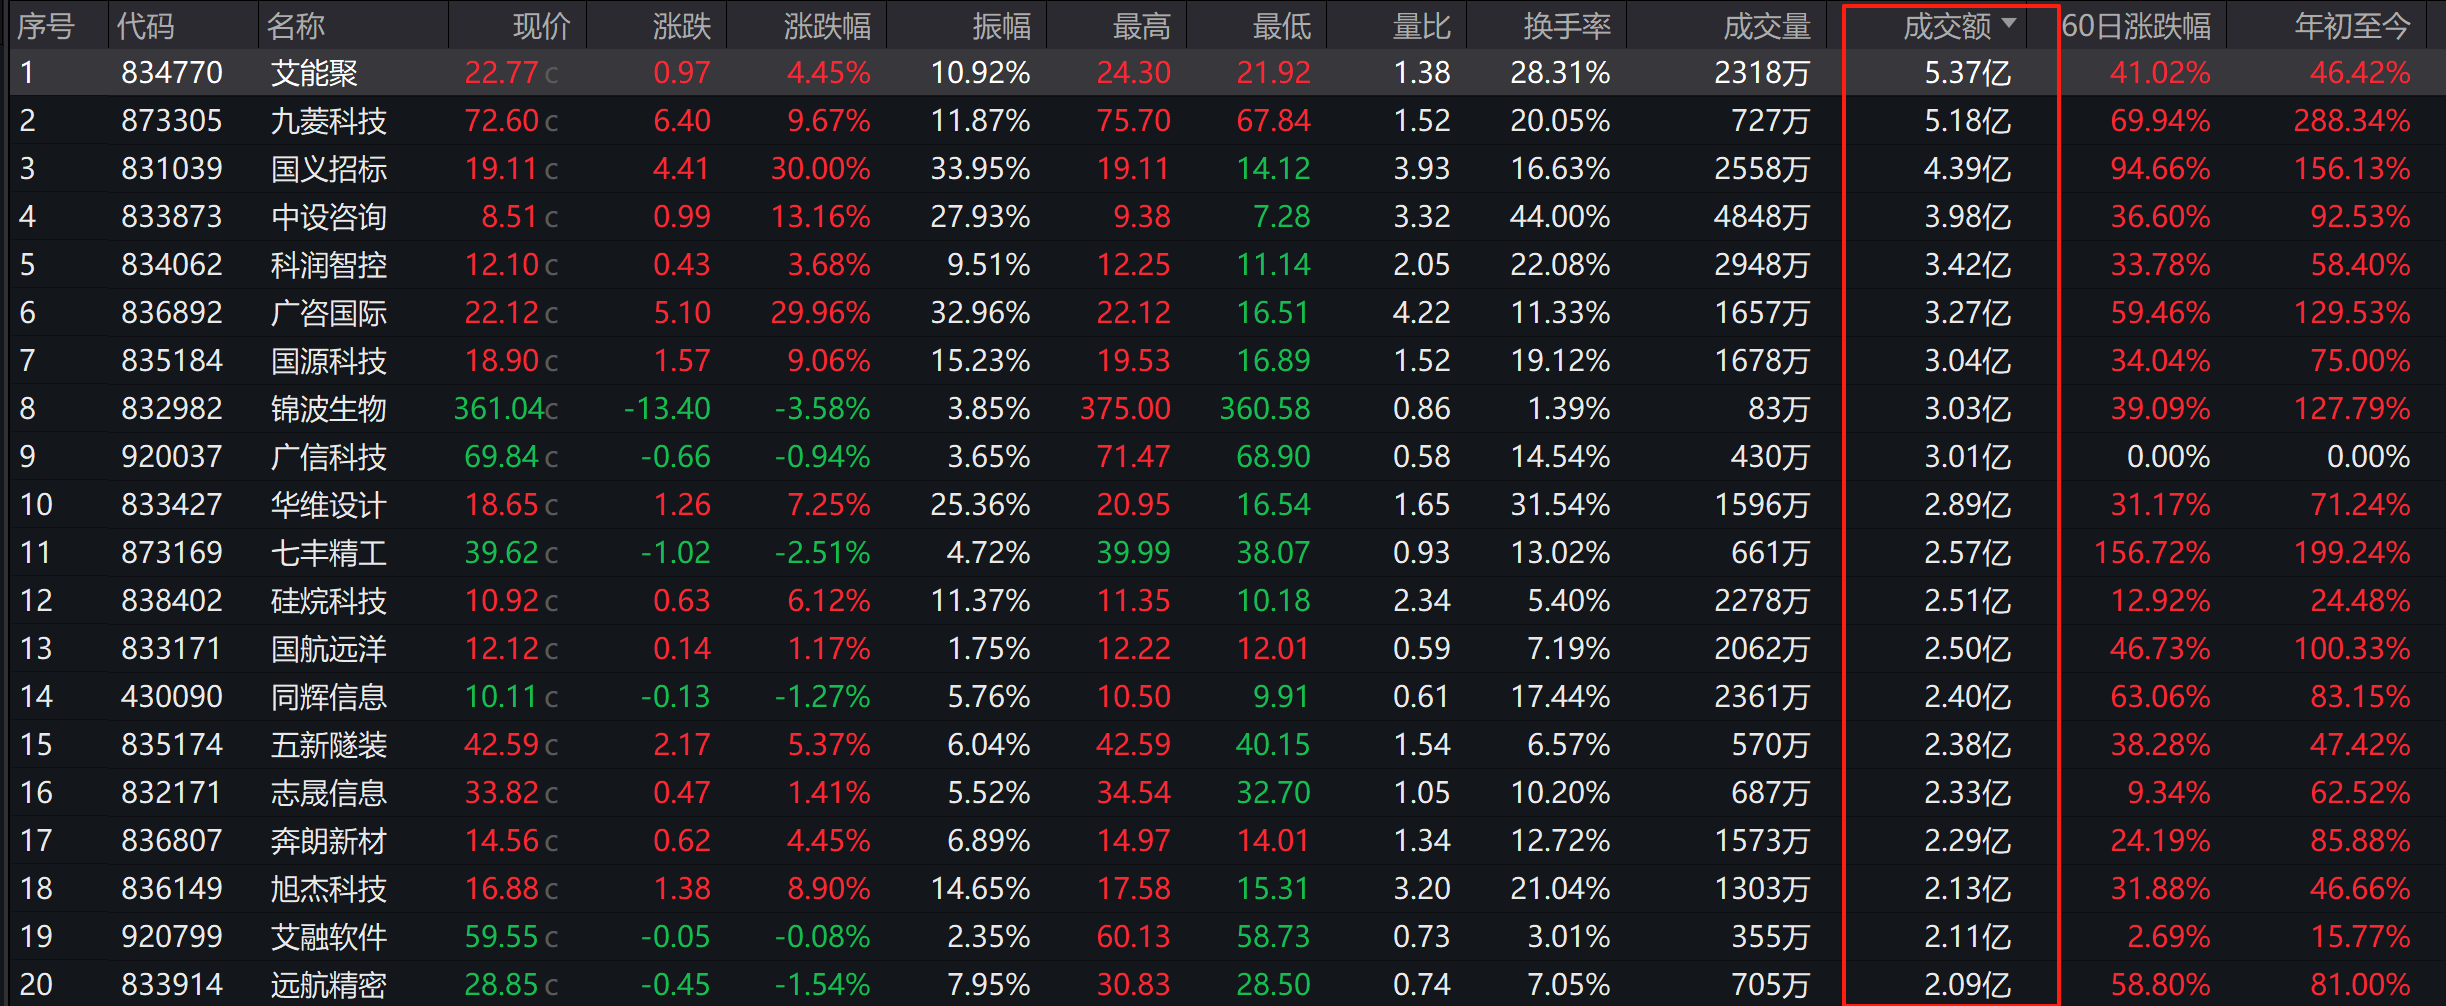Image resolution: width=2446 pixels, height=1006 pixels.
Task: Select stock 七丰精工
Action: click(328, 553)
